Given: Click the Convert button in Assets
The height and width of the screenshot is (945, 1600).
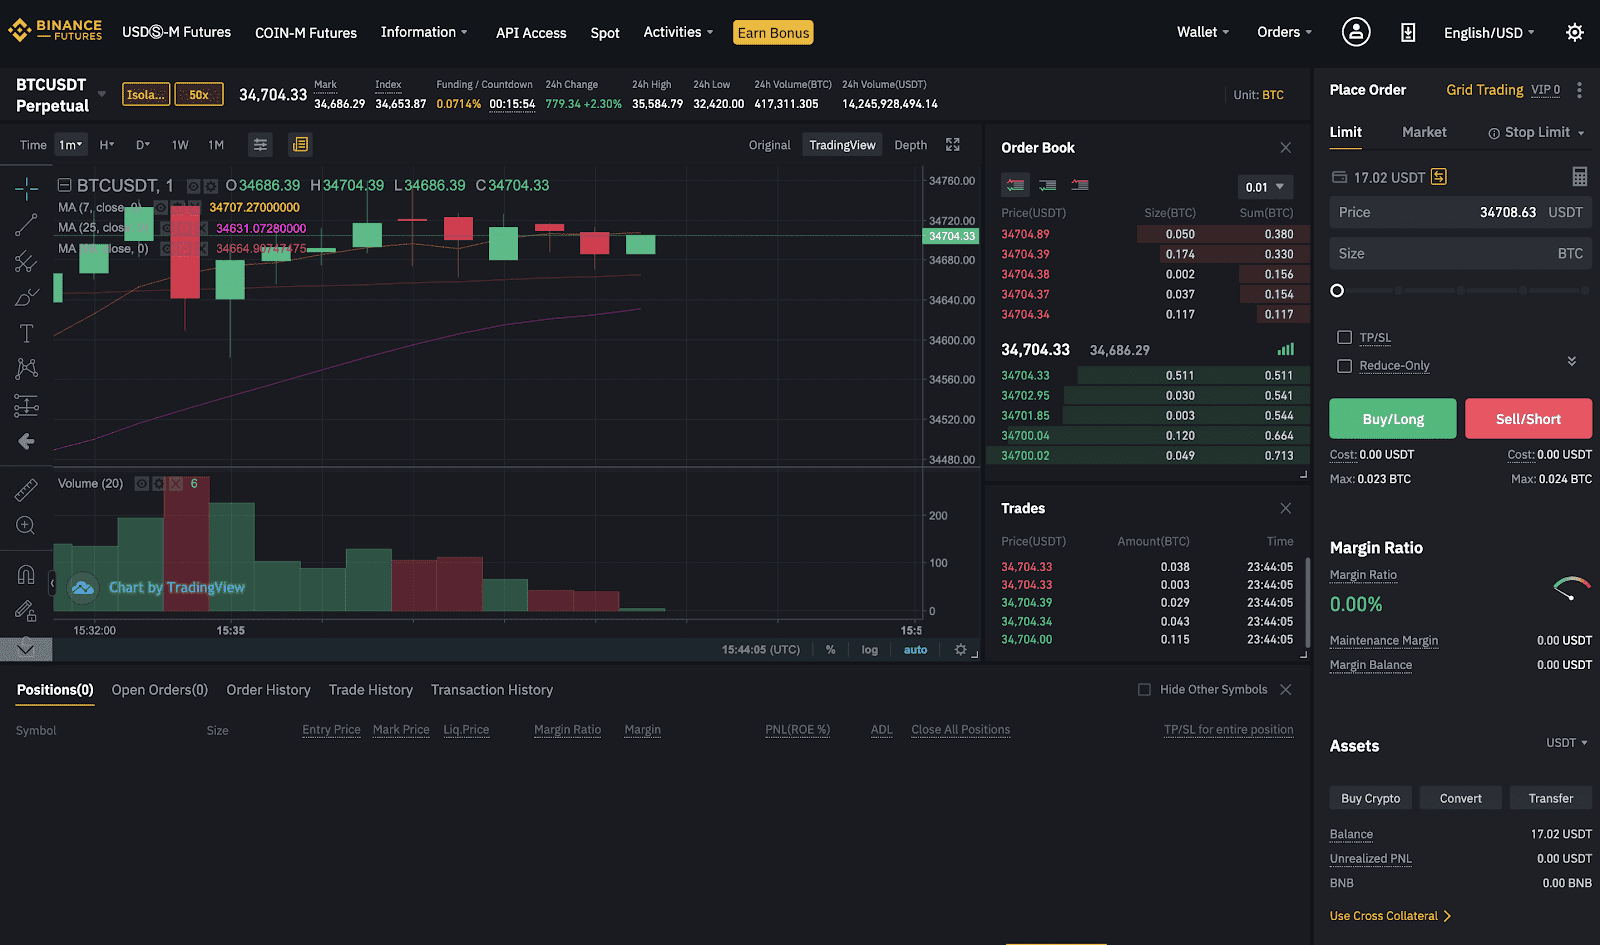Looking at the screenshot, I should [1461, 798].
